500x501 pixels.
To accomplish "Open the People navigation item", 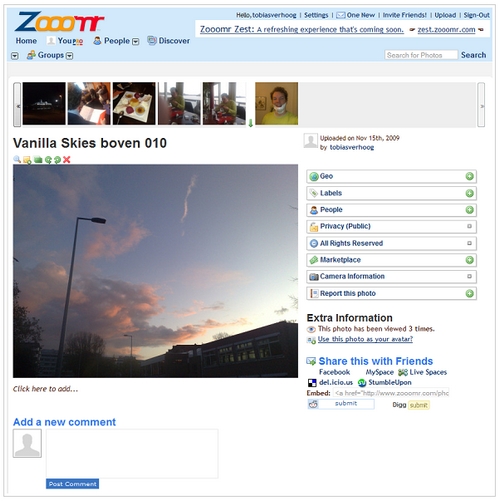I will click(117, 41).
